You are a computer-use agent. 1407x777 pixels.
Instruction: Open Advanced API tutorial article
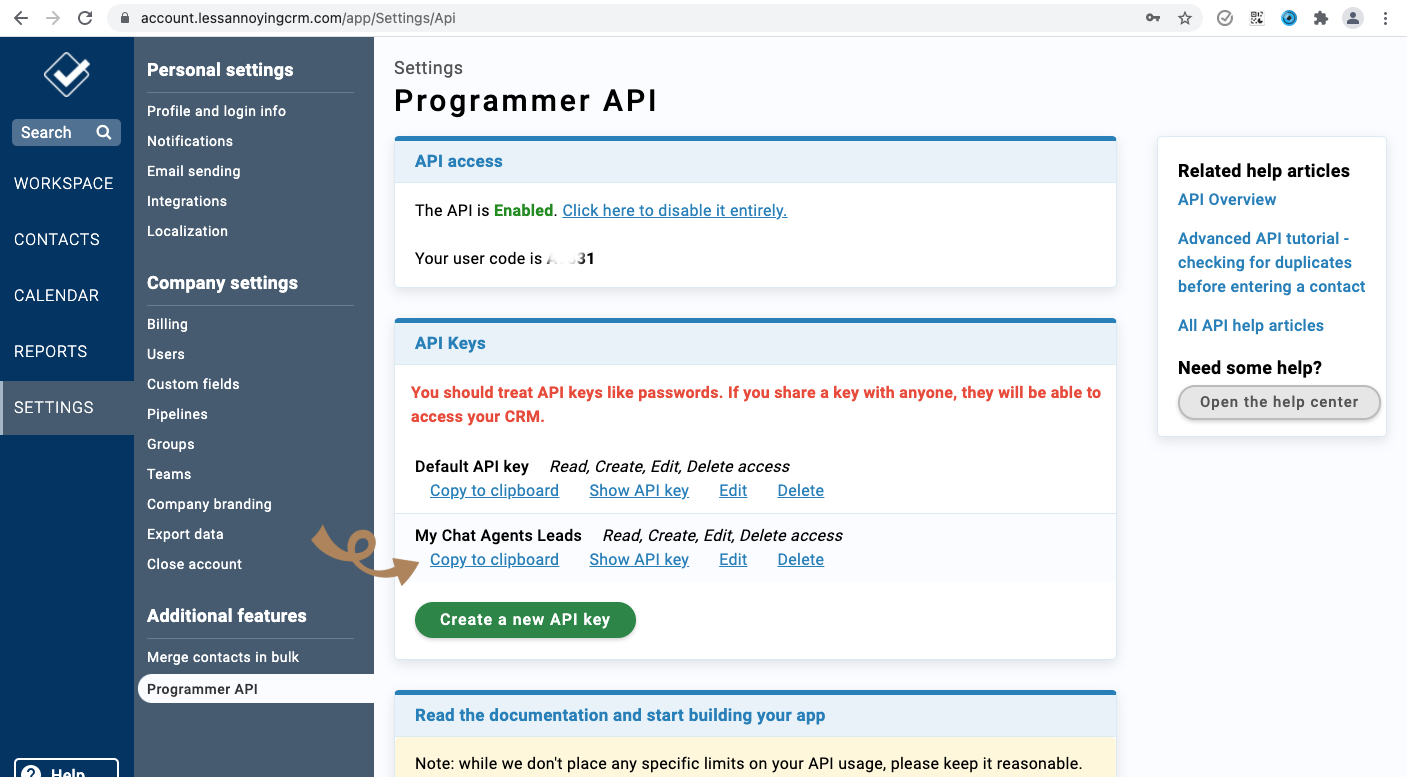pyautogui.click(x=1271, y=262)
